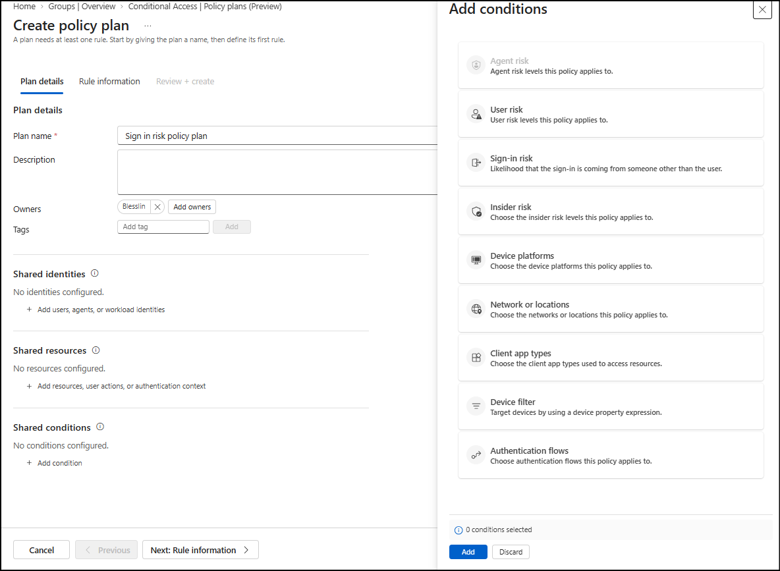Click the Device platforms monitor icon
The height and width of the screenshot is (571, 780).
pos(476,260)
